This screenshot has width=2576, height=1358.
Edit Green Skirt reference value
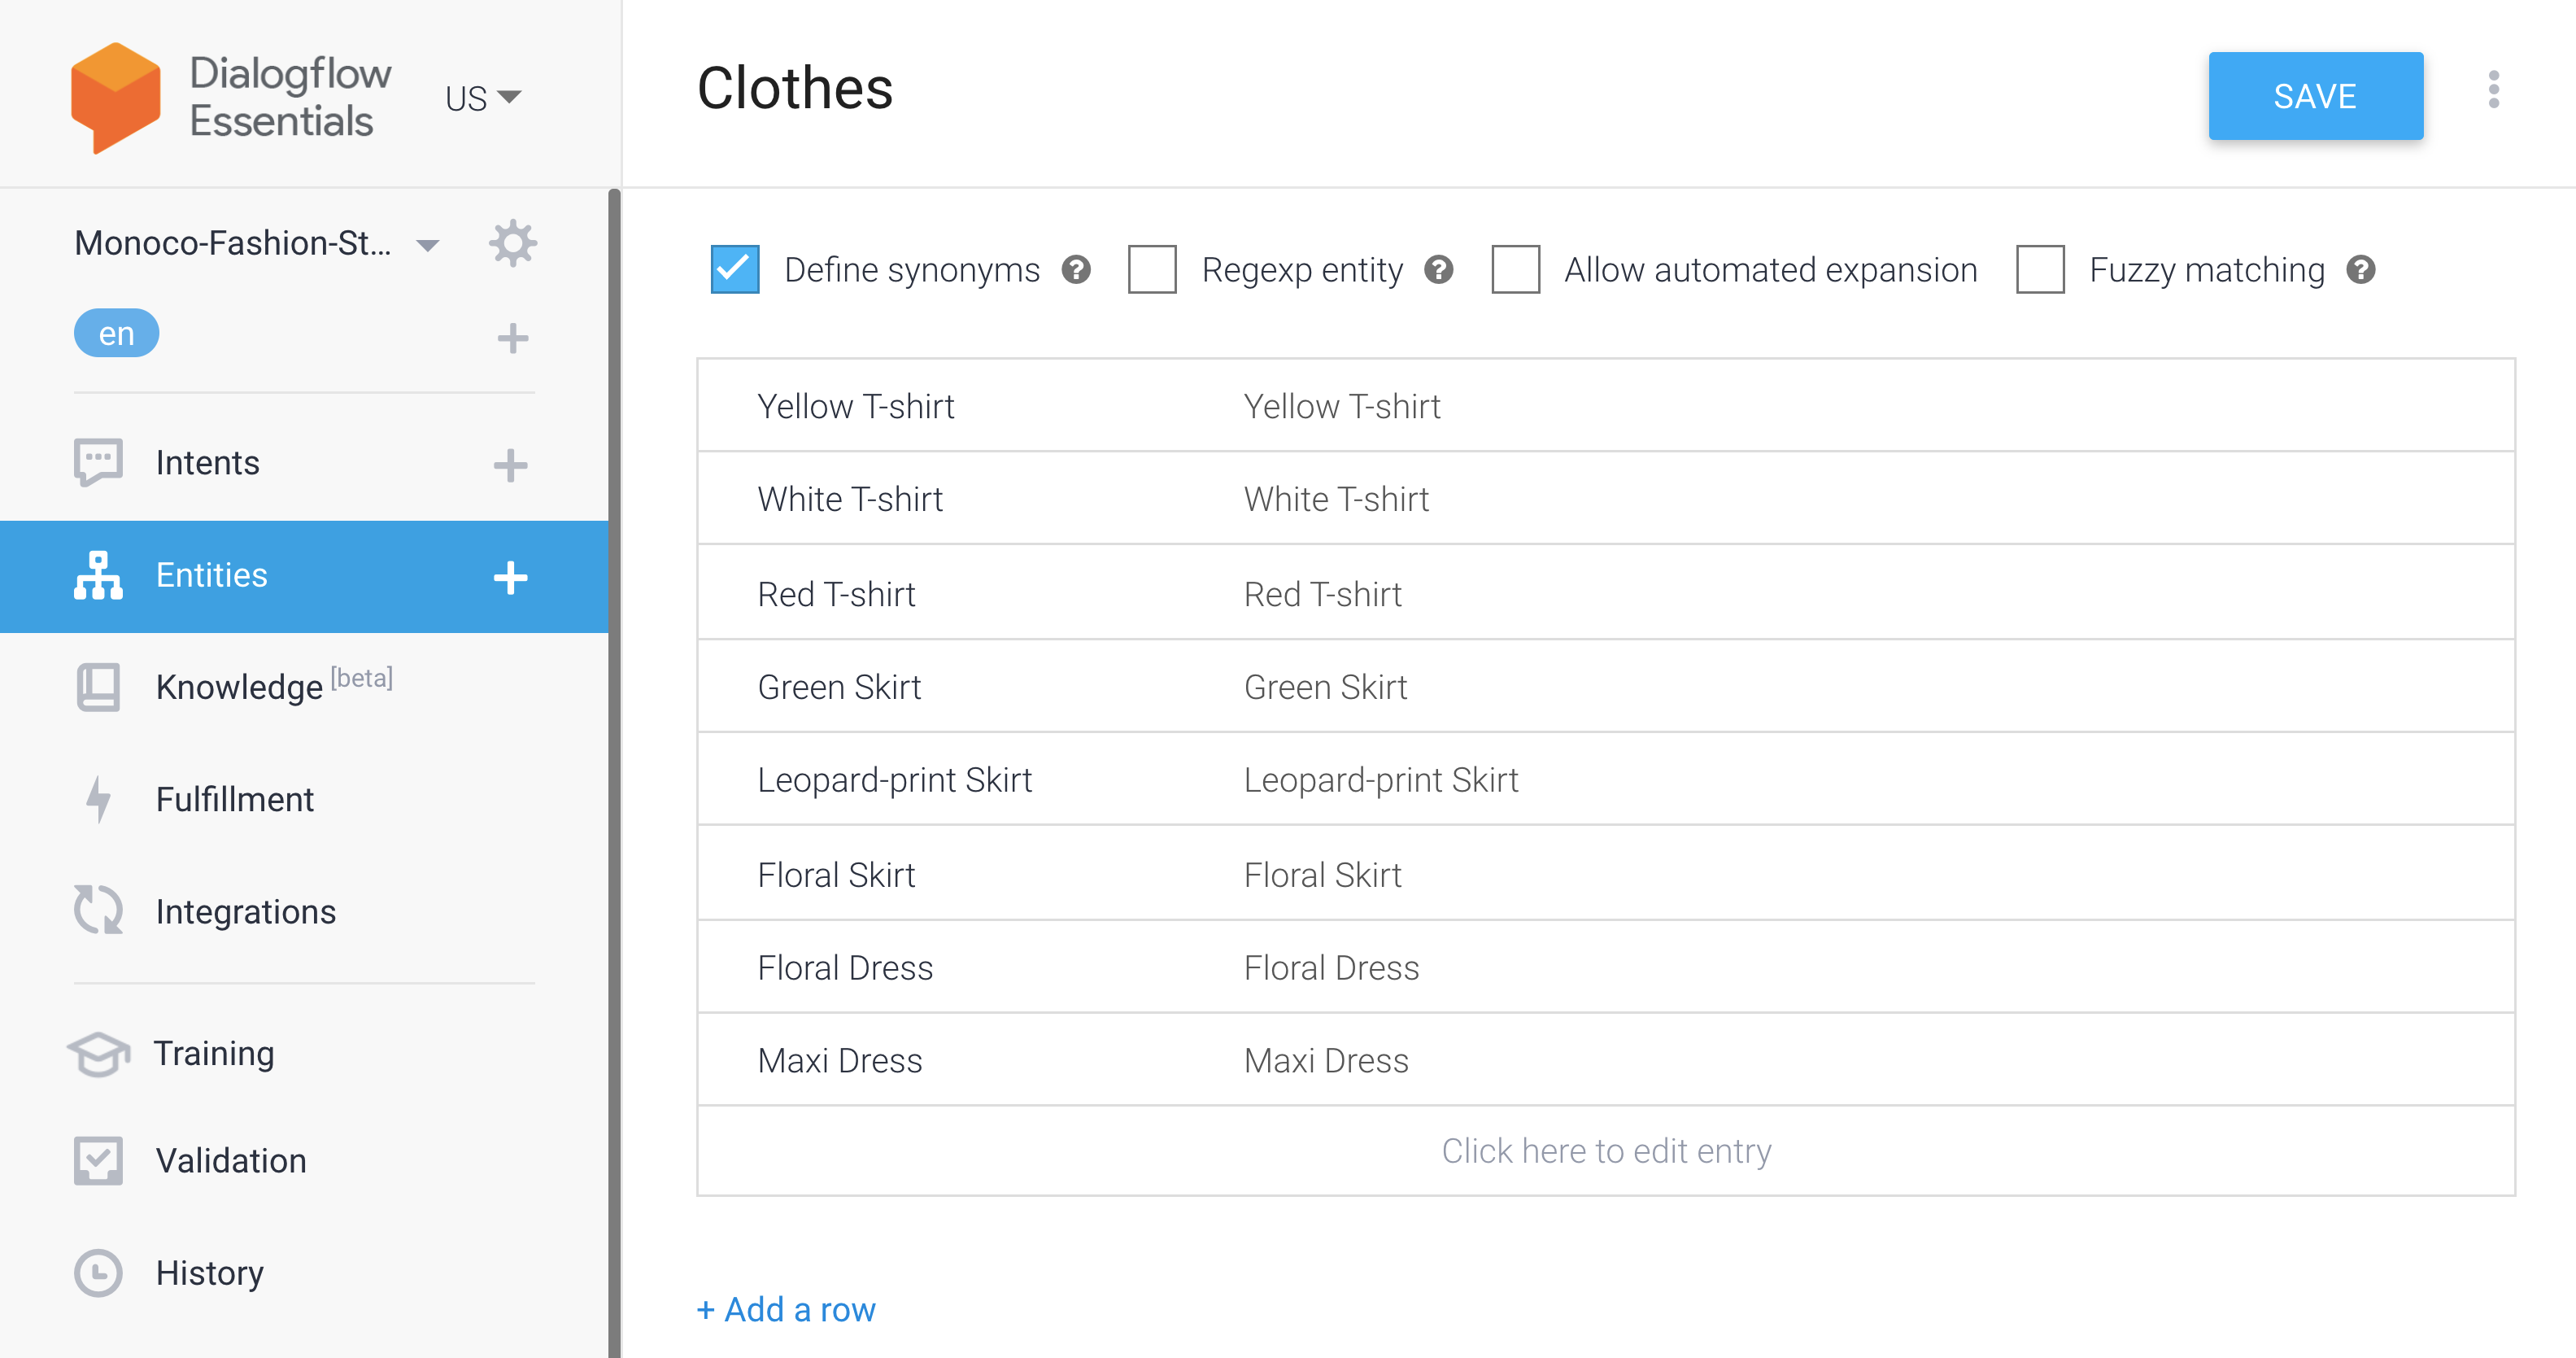click(x=839, y=687)
